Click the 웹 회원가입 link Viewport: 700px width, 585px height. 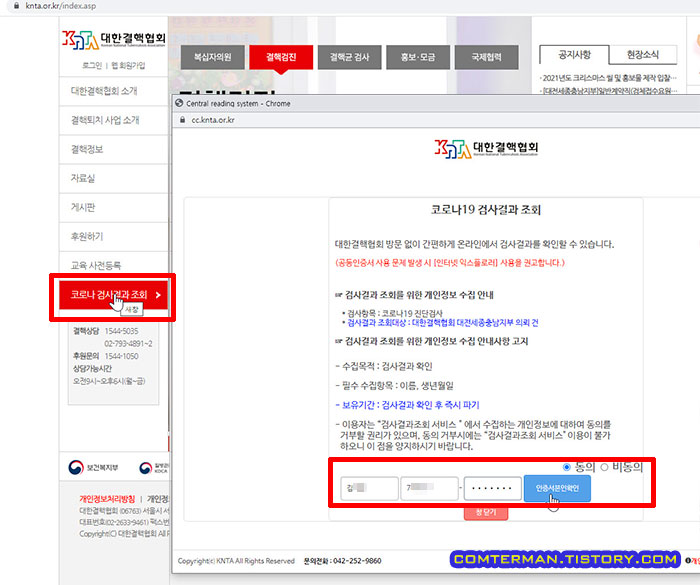tap(128, 66)
